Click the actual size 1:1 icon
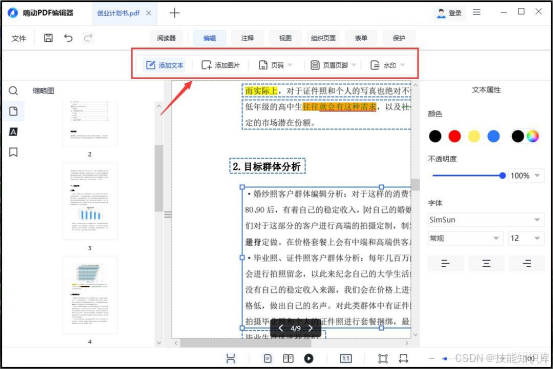The height and width of the screenshot is (369, 553). [x=346, y=359]
